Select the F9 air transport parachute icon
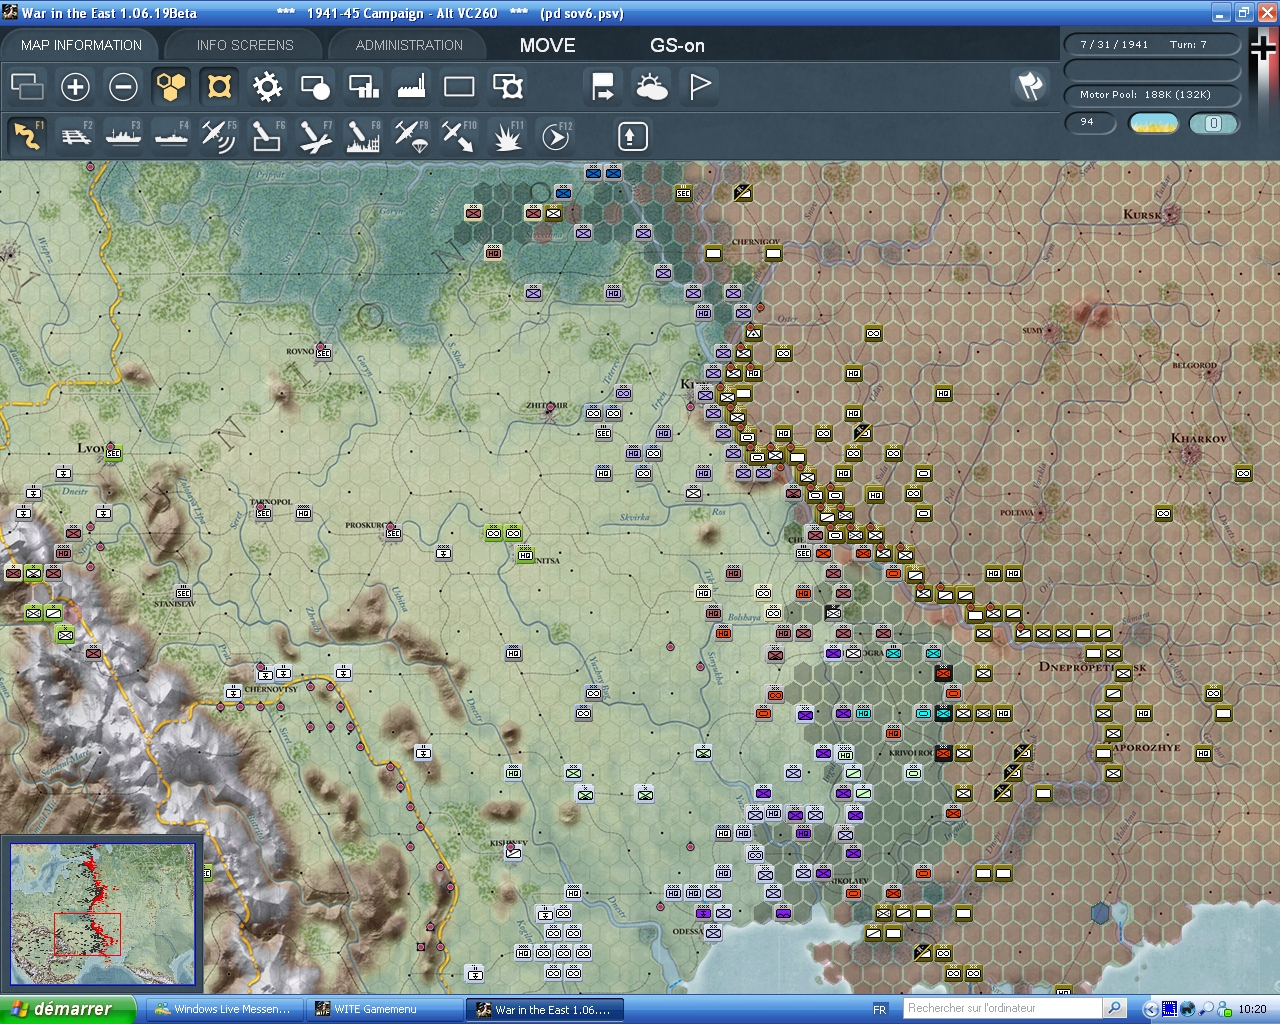The image size is (1280, 1024). pos(411,136)
